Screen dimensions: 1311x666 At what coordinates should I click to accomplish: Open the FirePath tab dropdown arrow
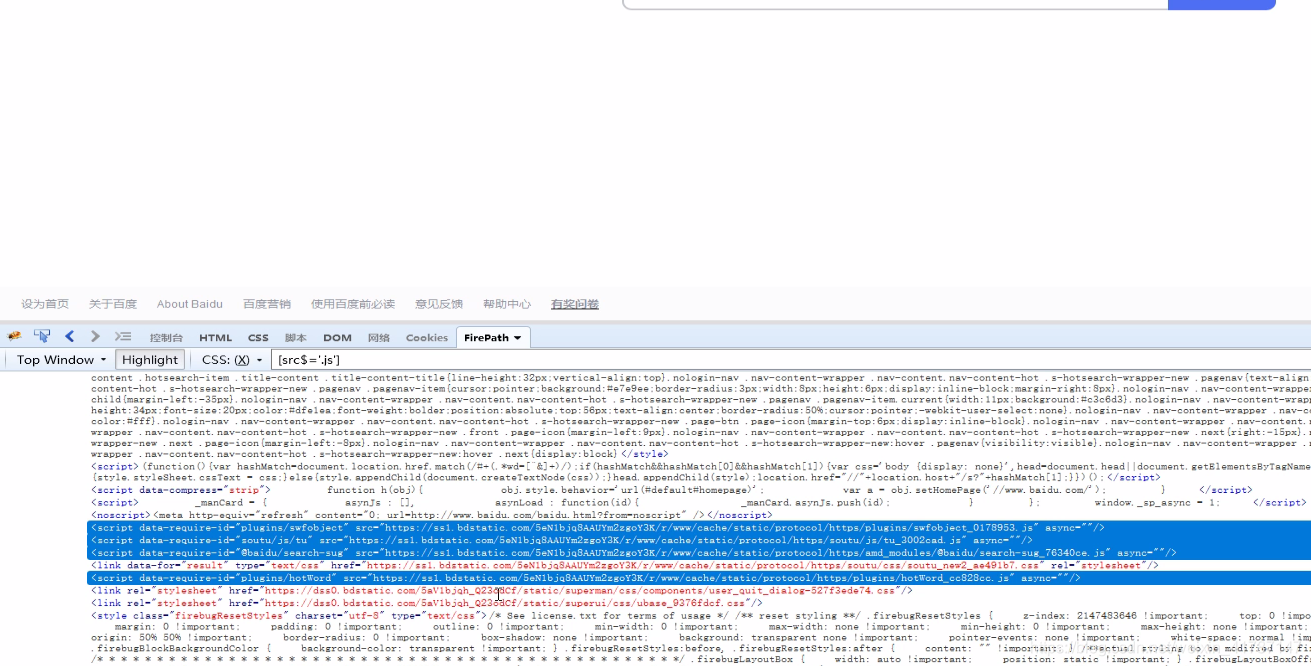coord(517,338)
